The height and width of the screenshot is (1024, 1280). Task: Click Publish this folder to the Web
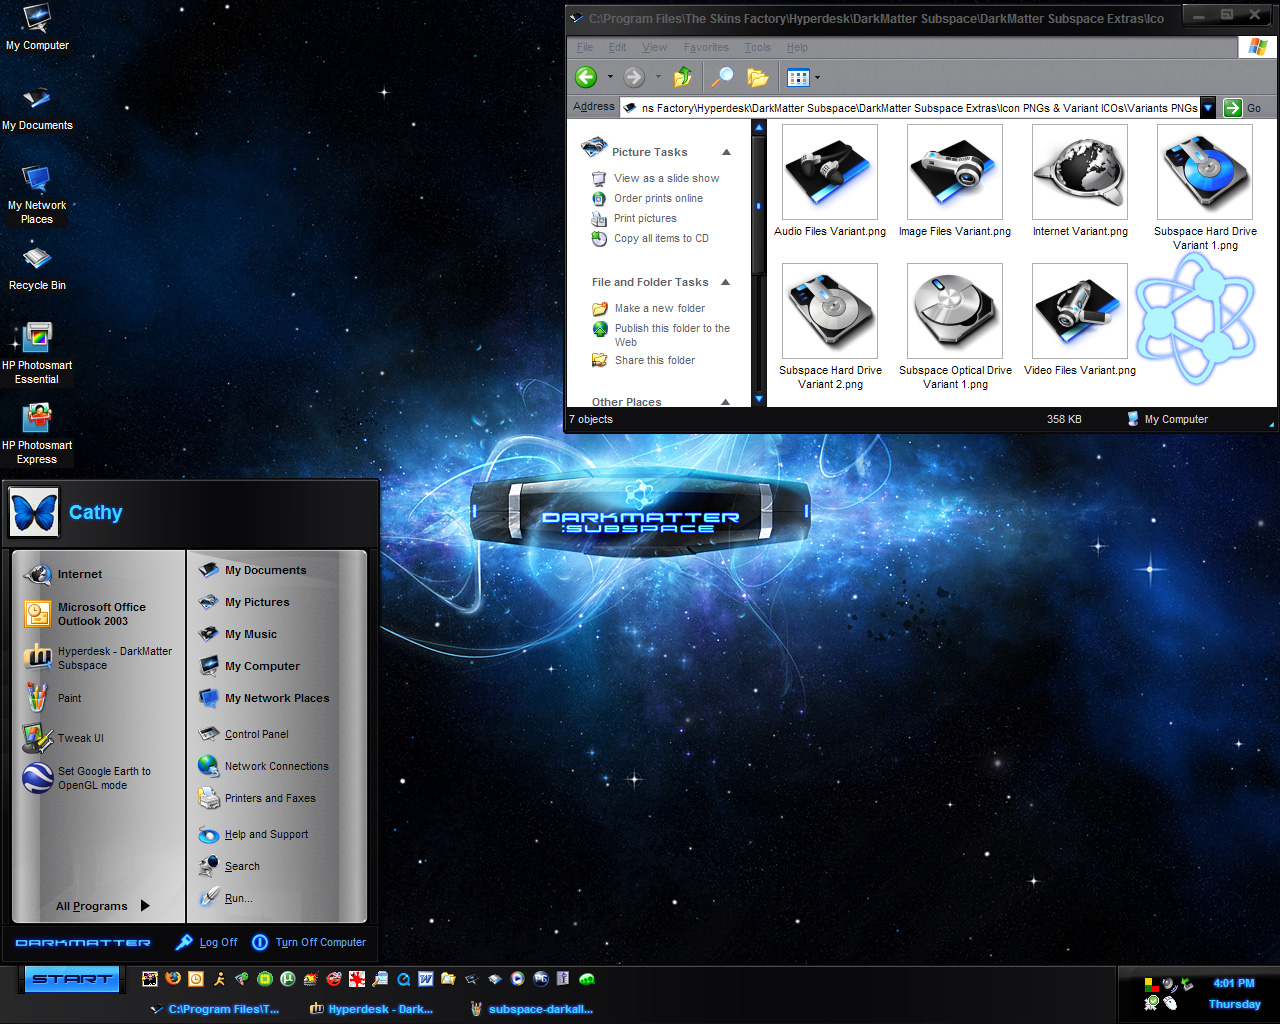point(672,335)
